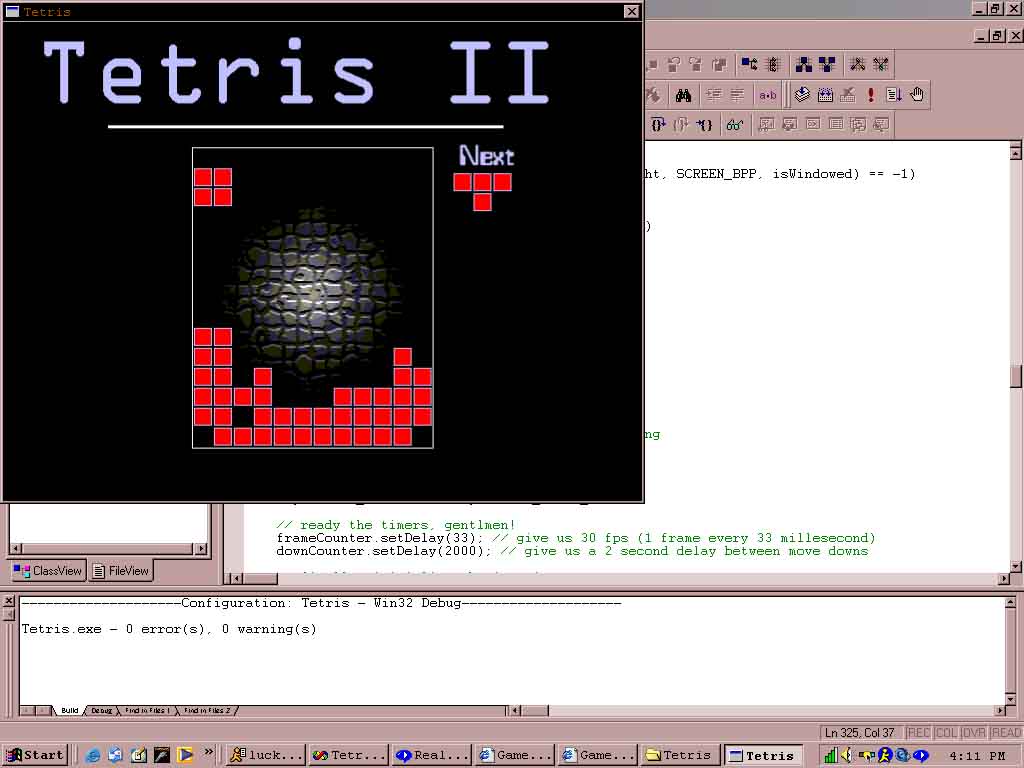The width and height of the screenshot is (1024, 768).
Task: Click the a•b whitespace toolbar icon
Action: (x=767, y=95)
